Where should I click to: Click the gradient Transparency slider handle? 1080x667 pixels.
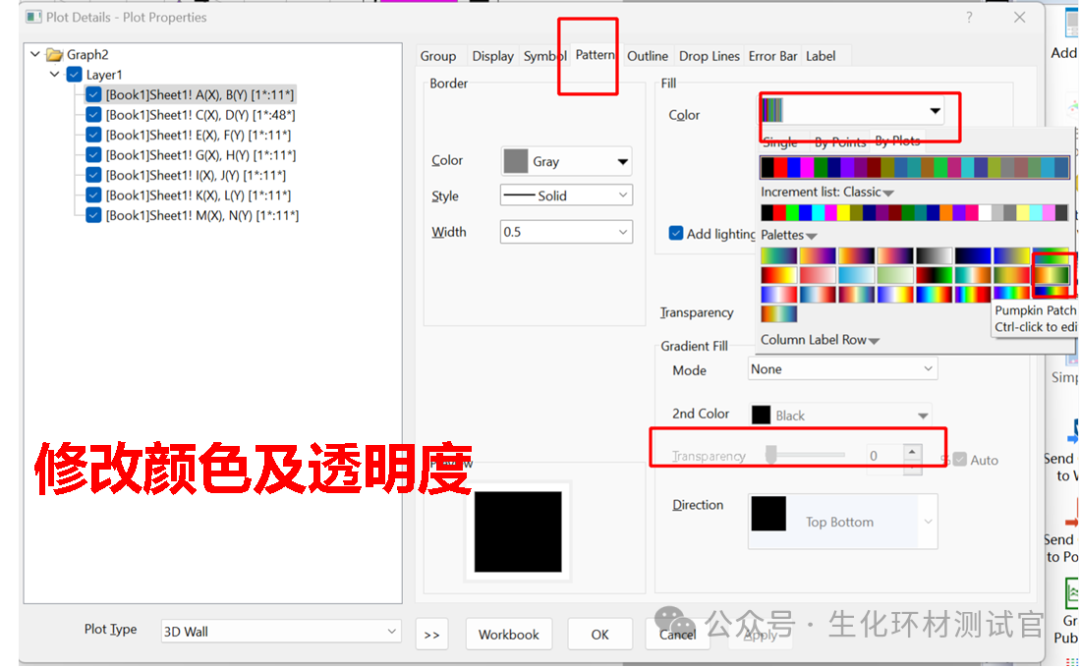pos(771,454)
